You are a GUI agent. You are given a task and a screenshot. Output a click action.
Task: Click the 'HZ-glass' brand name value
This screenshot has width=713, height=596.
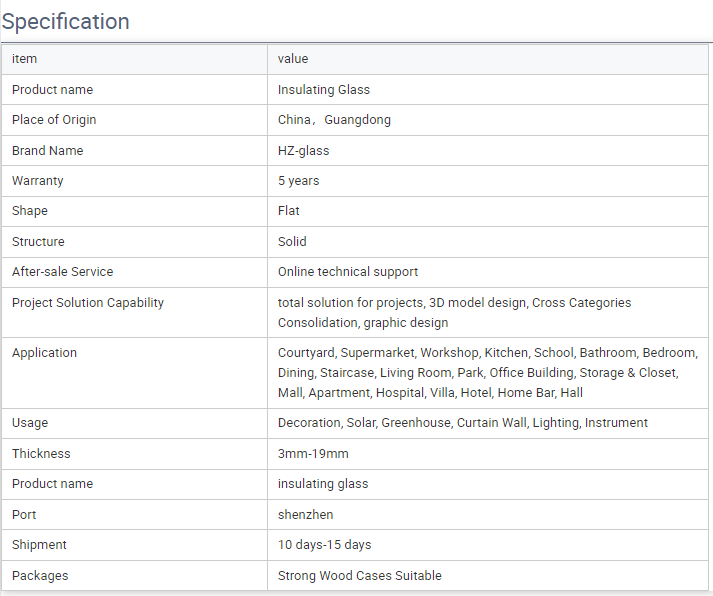click(x=303, y=150)
